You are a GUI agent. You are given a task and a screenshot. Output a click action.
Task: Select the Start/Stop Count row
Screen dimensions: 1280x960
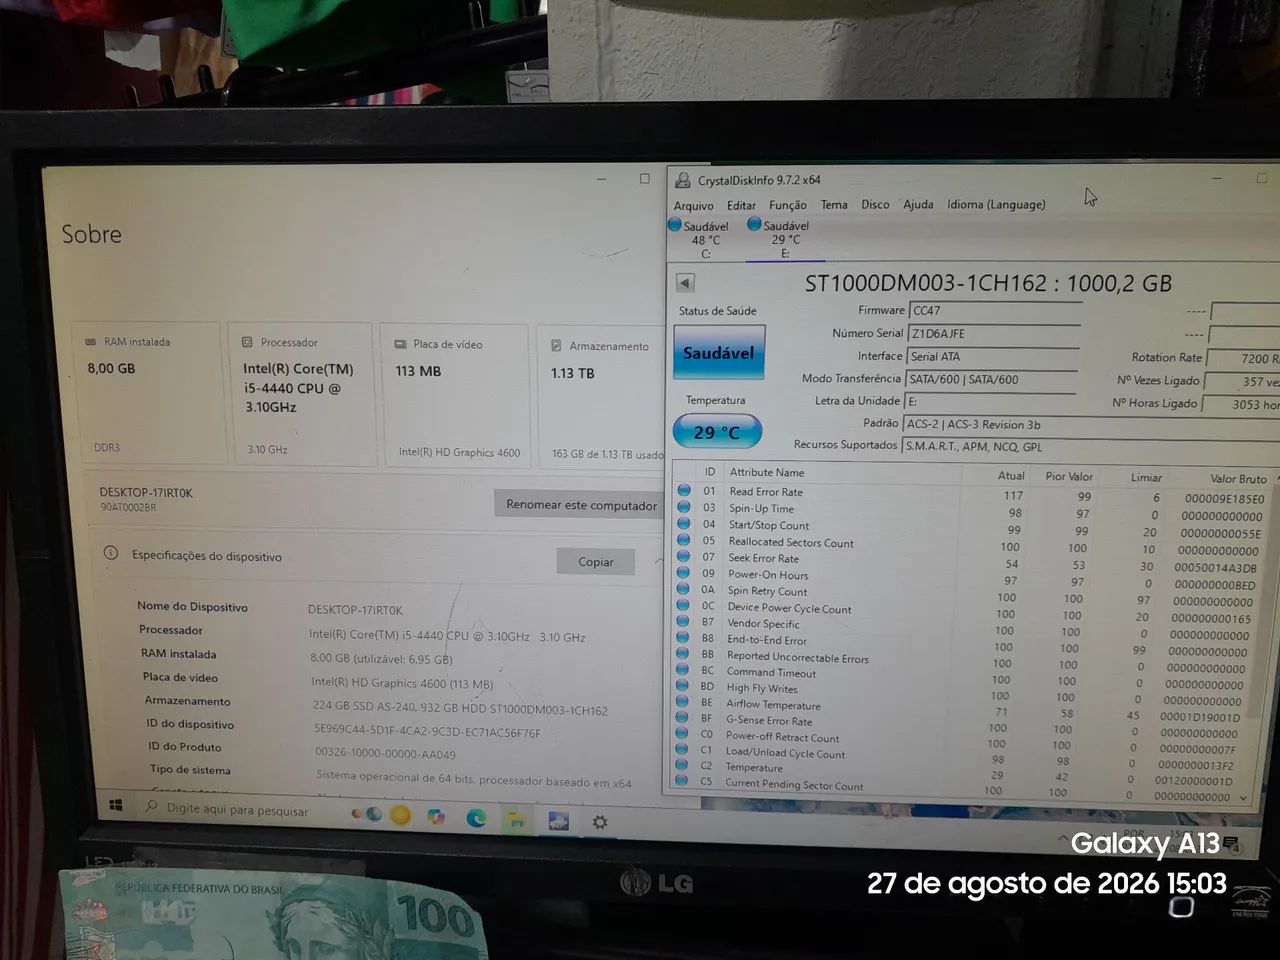point(970,527)
